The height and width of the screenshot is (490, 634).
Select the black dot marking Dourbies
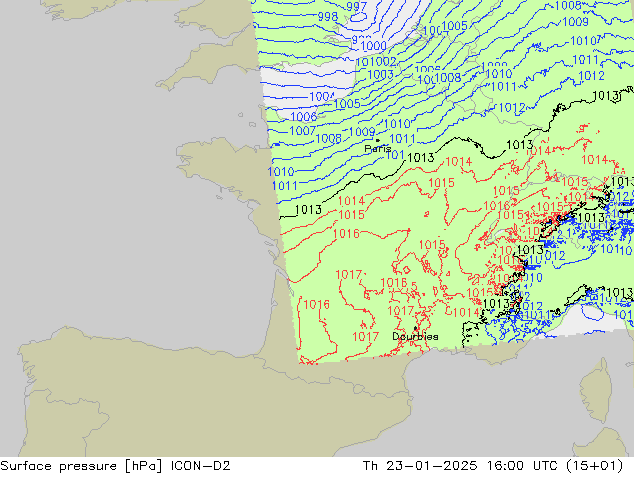pos(415,328)
